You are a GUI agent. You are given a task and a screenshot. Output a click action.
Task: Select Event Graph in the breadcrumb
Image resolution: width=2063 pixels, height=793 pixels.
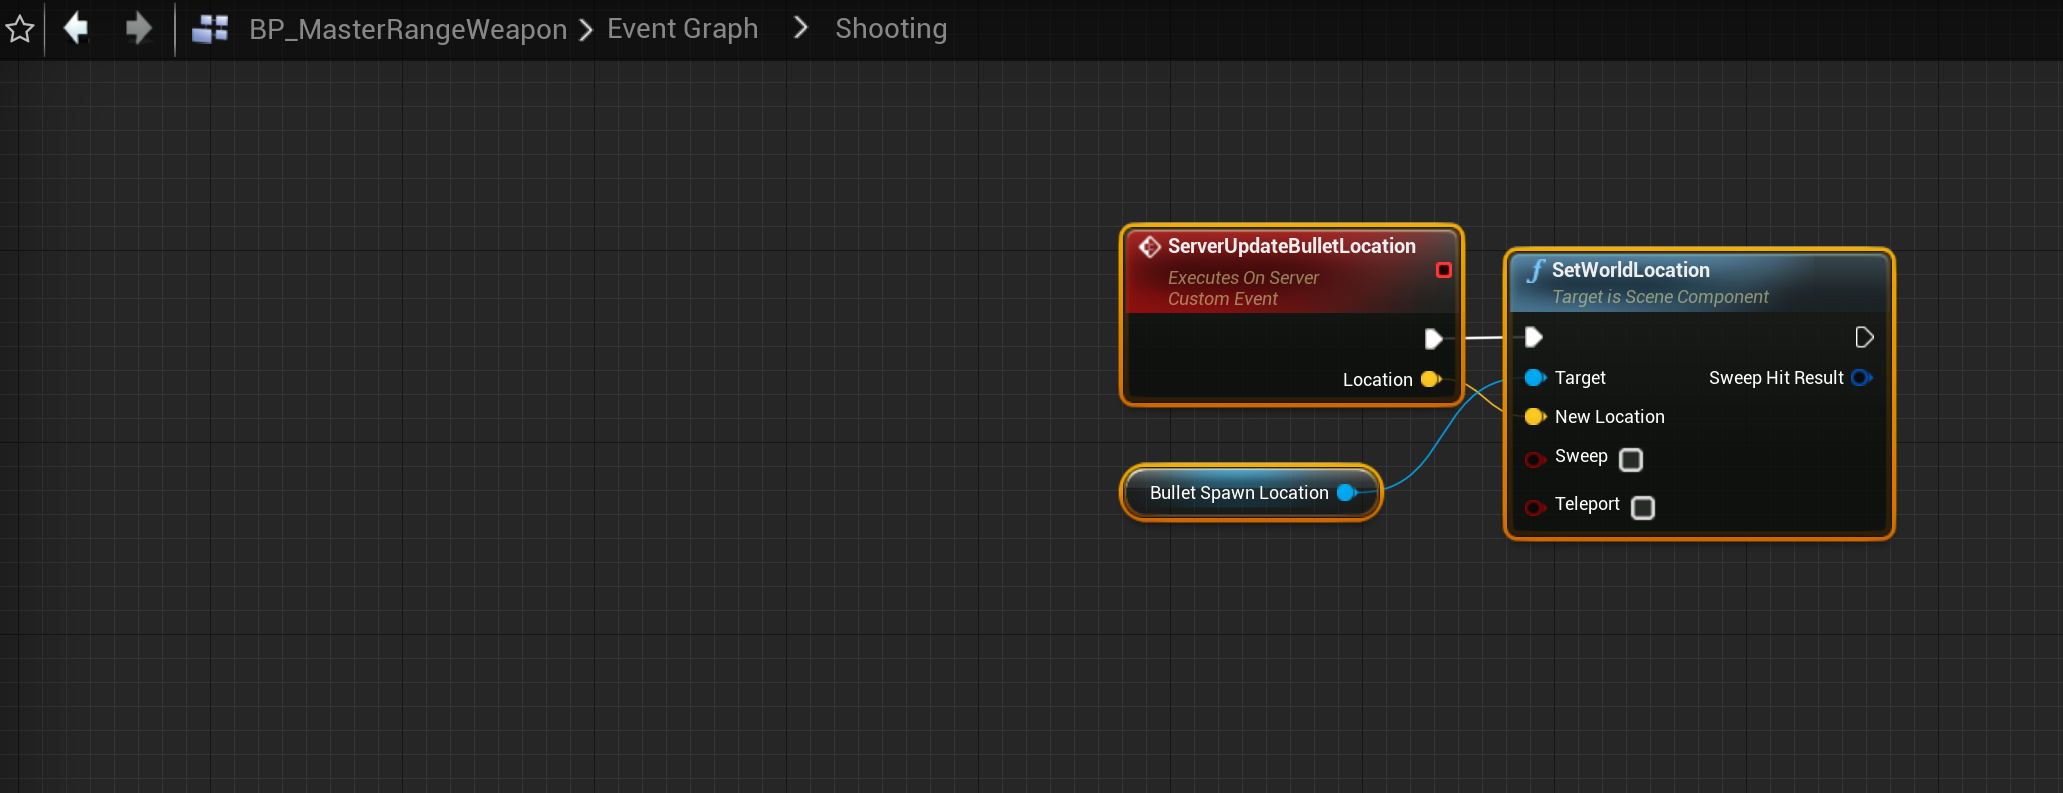(682, 29)
